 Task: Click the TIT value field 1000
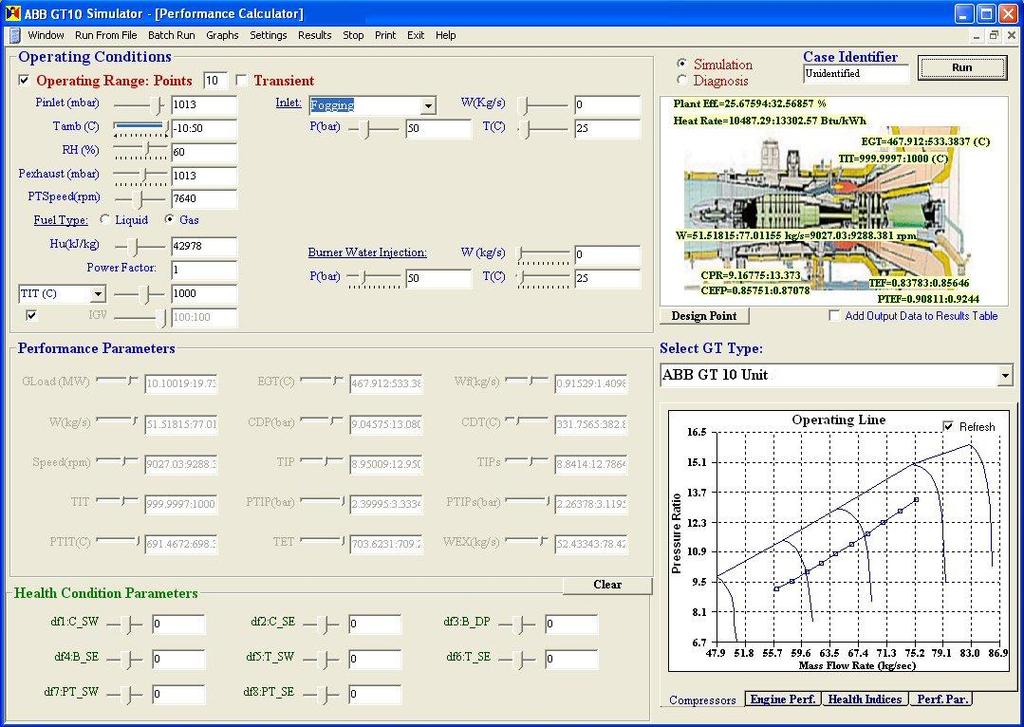(x=204, y=294)
